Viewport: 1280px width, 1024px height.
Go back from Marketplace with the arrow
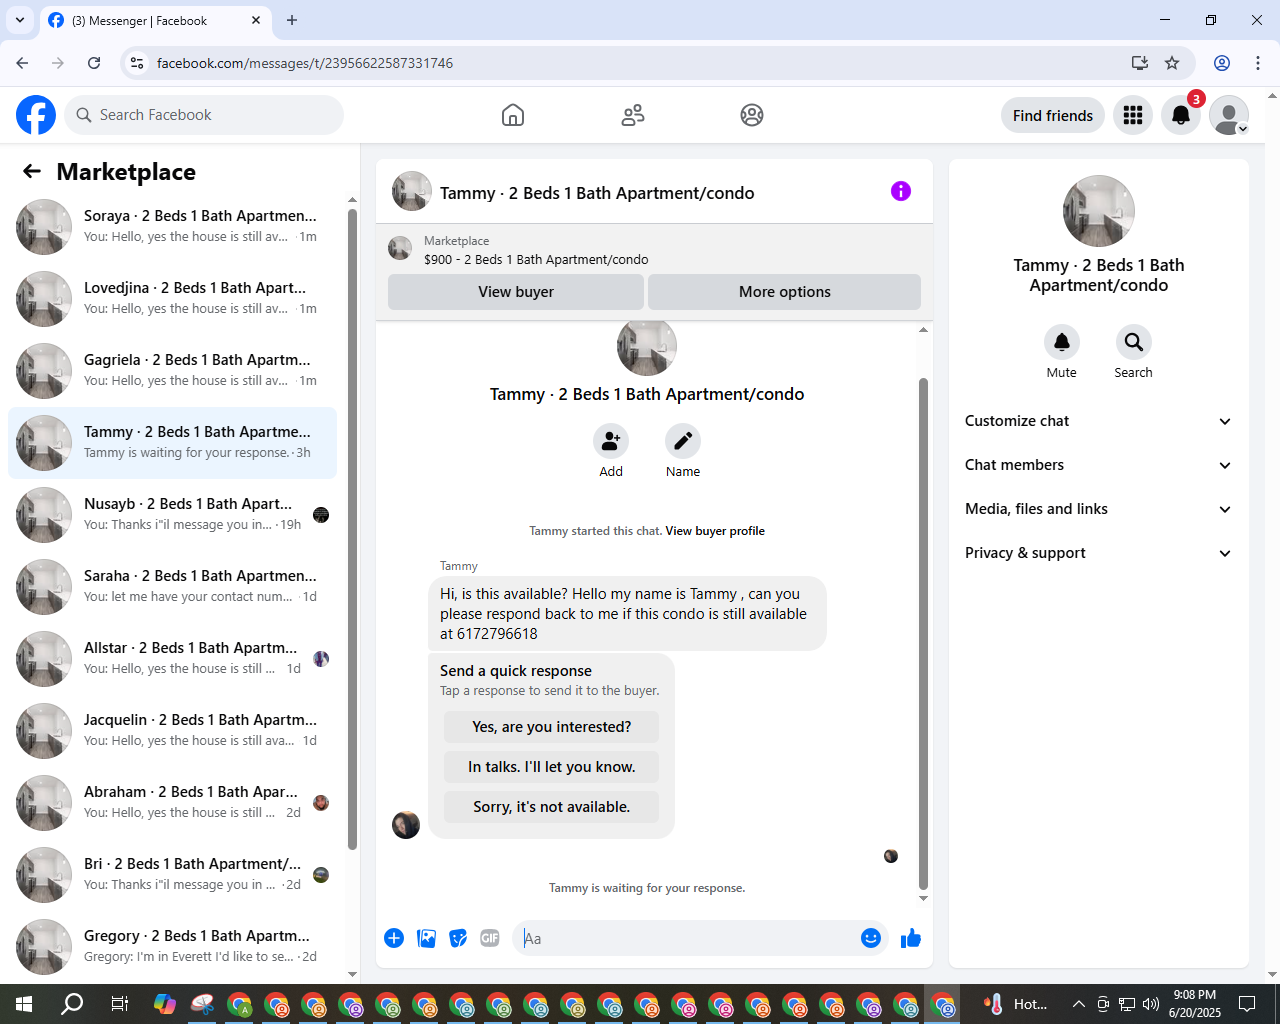coord(32,172)
